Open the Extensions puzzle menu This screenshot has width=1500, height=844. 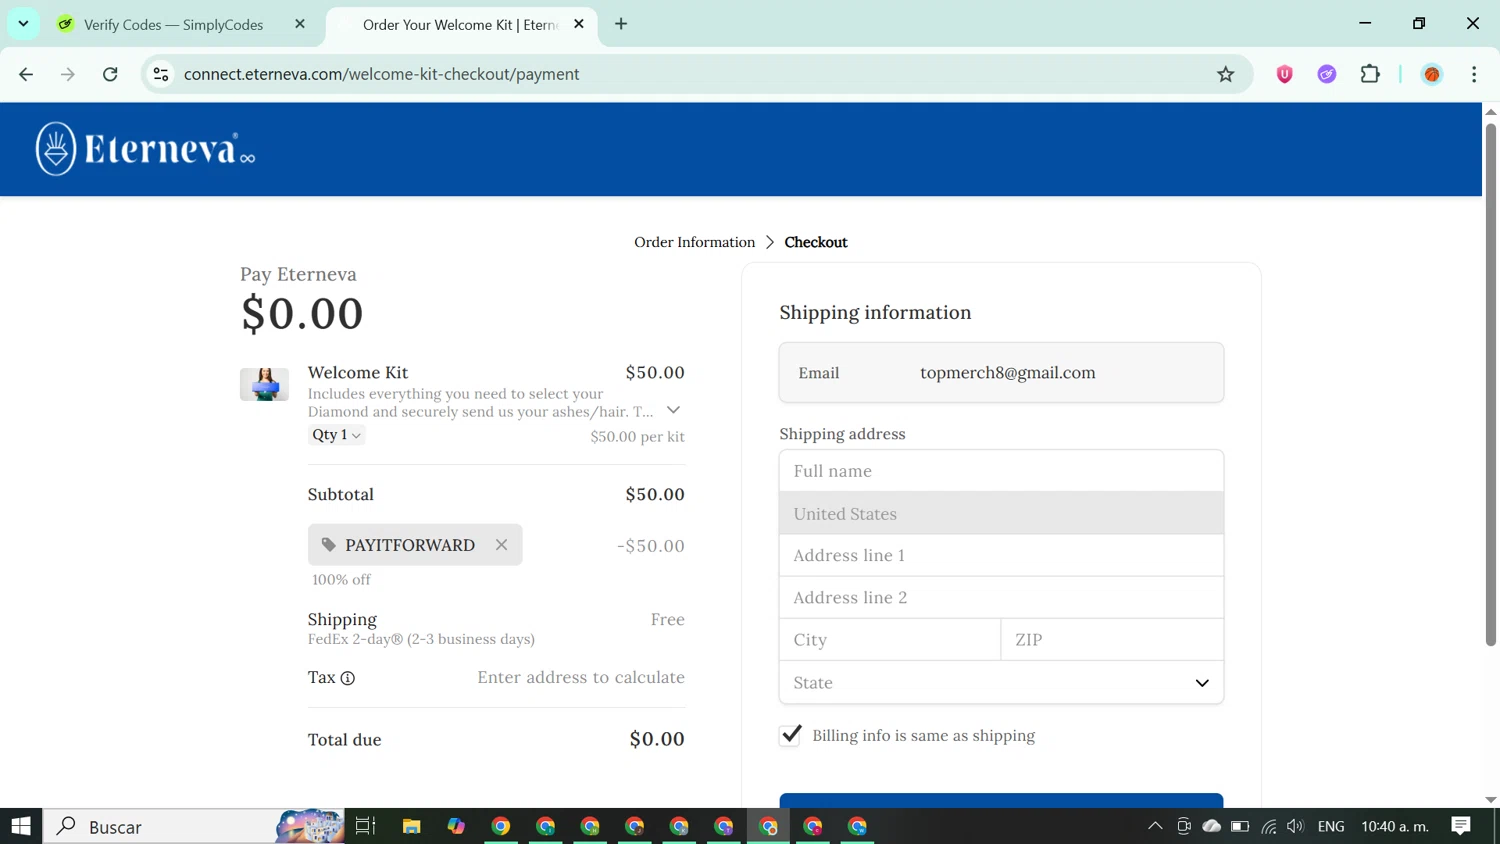[1370, 74]
